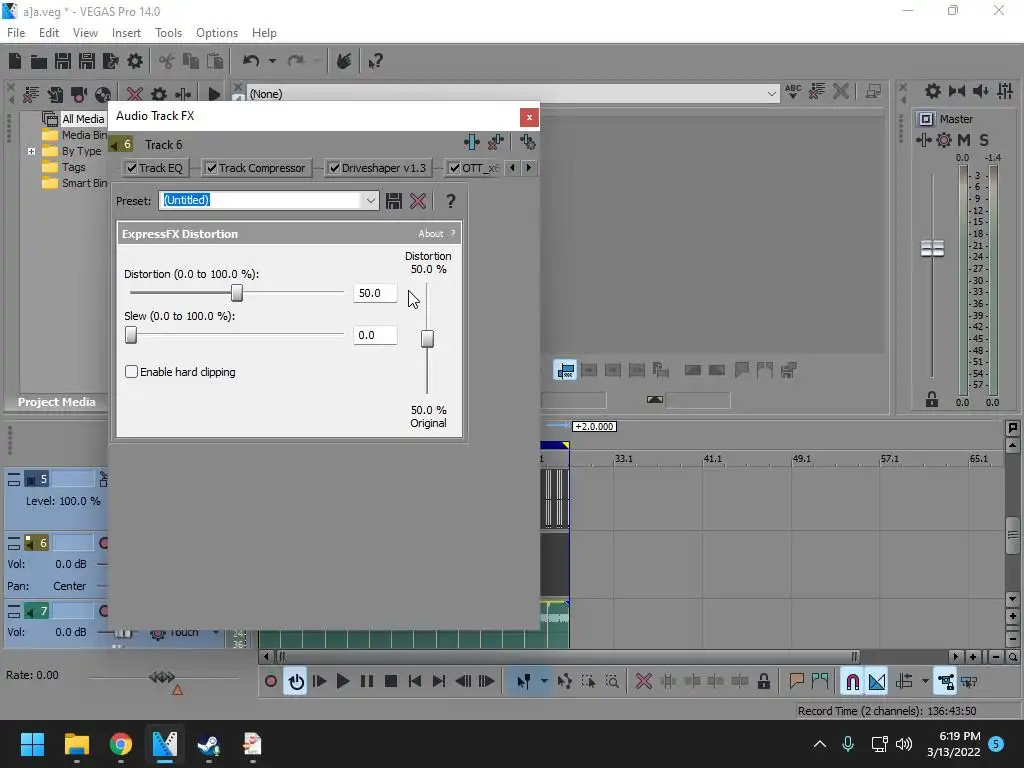Select the Normal Edit tool
1024x768 pixels.
[524, 682]
